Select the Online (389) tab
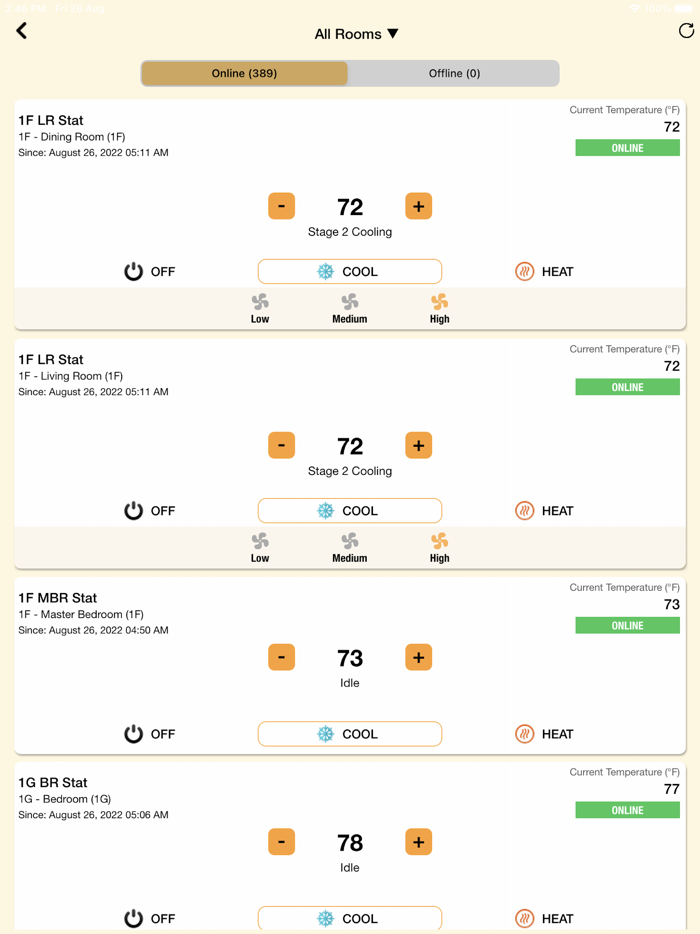 [244, 73]
